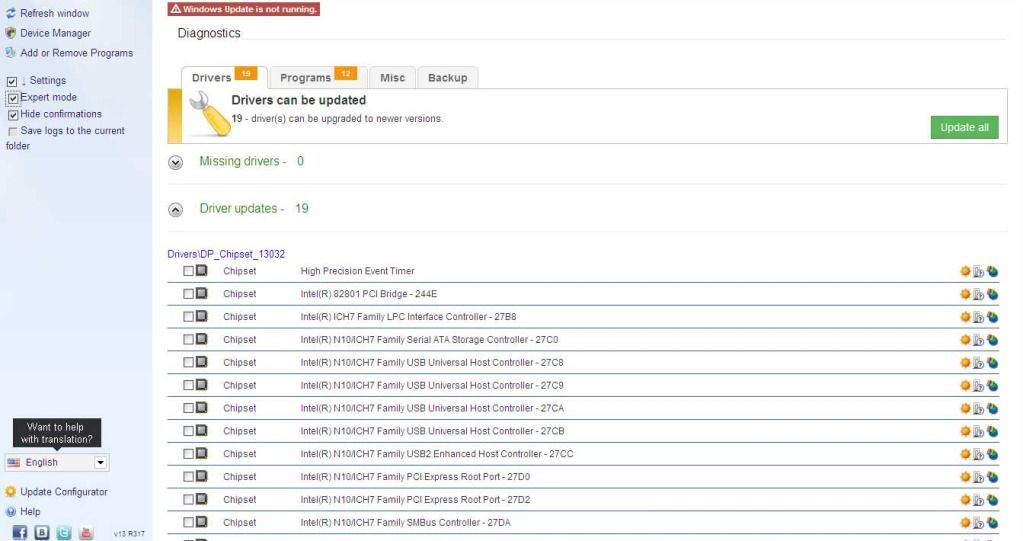This screenshot has height=541, width=1023.
Task: Check the High Precision Event Timer driver box
Action: click(x=189, y=271)
